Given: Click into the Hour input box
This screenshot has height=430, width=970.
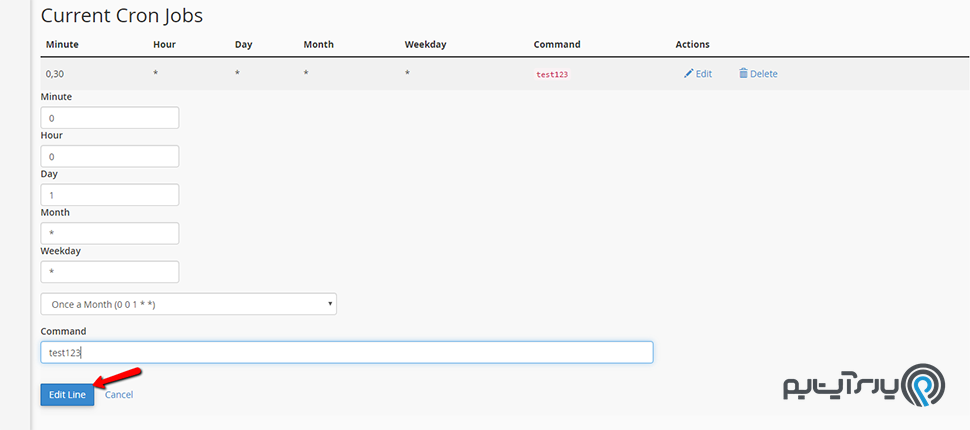Looking at the screenshot, I should click(109, 156).
